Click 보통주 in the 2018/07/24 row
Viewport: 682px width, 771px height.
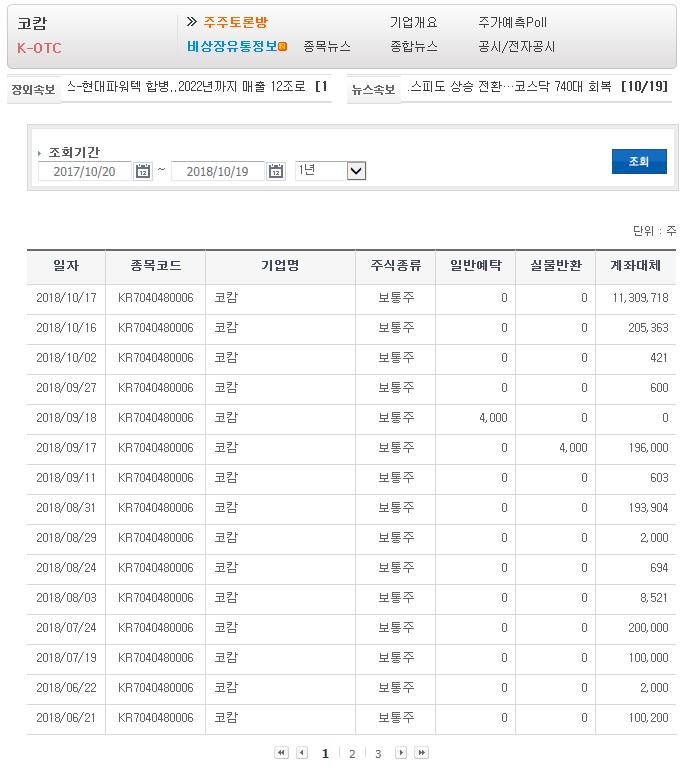(396, 627)
